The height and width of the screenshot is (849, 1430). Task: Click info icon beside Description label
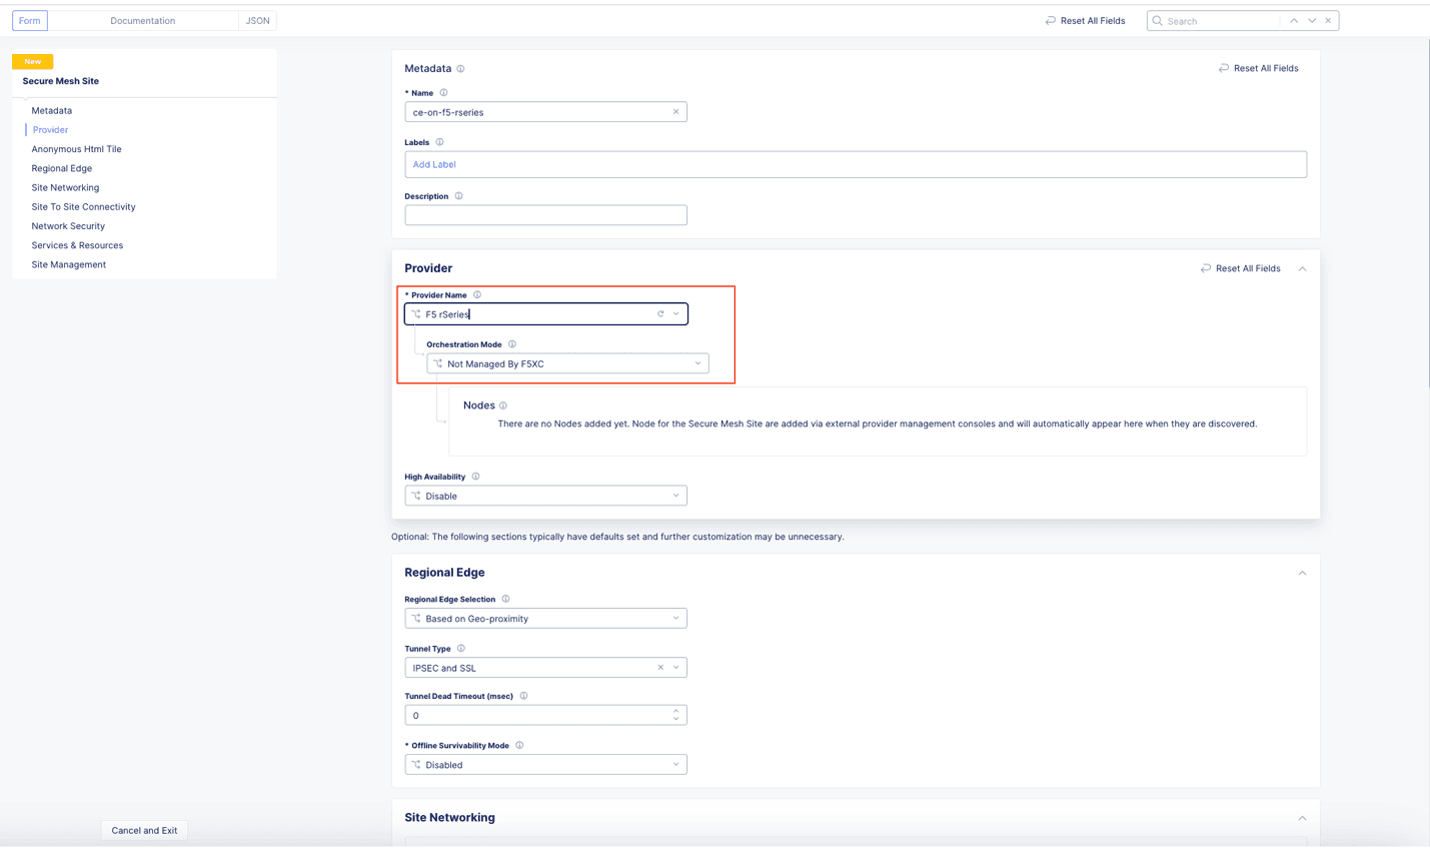(x=459, y=196)
